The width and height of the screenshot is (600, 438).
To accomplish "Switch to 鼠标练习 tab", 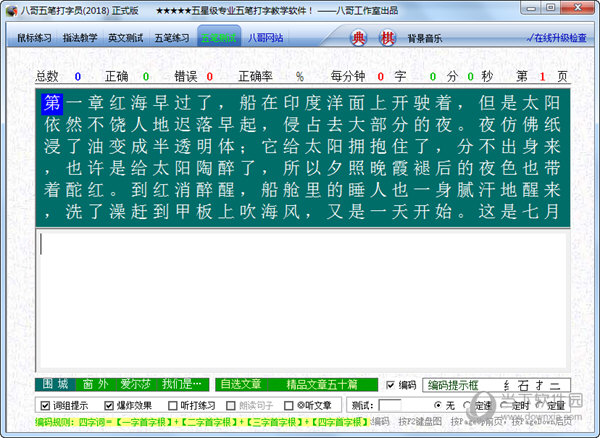I will pyautogui.click(x=34, y=38).
